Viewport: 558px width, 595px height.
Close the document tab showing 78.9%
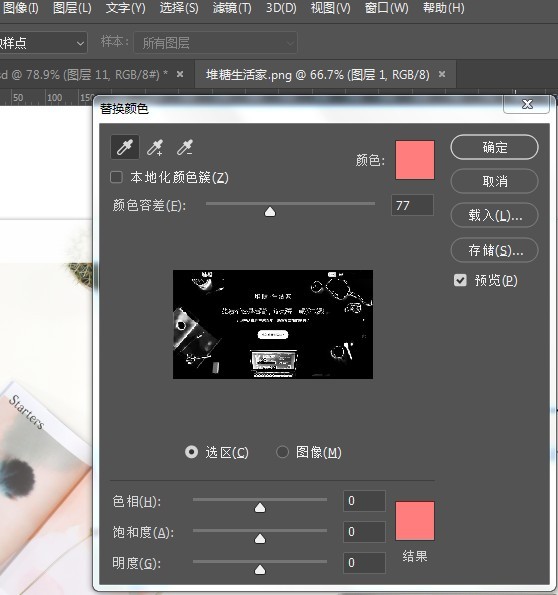pyautogui.click(x=180, y=74)
